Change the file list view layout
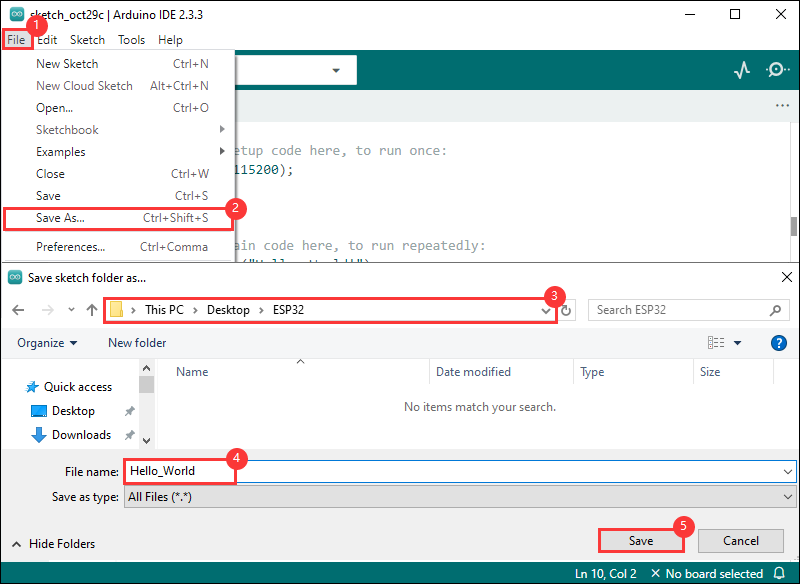This screenshot has width=800, height=584. click(716, 343)
